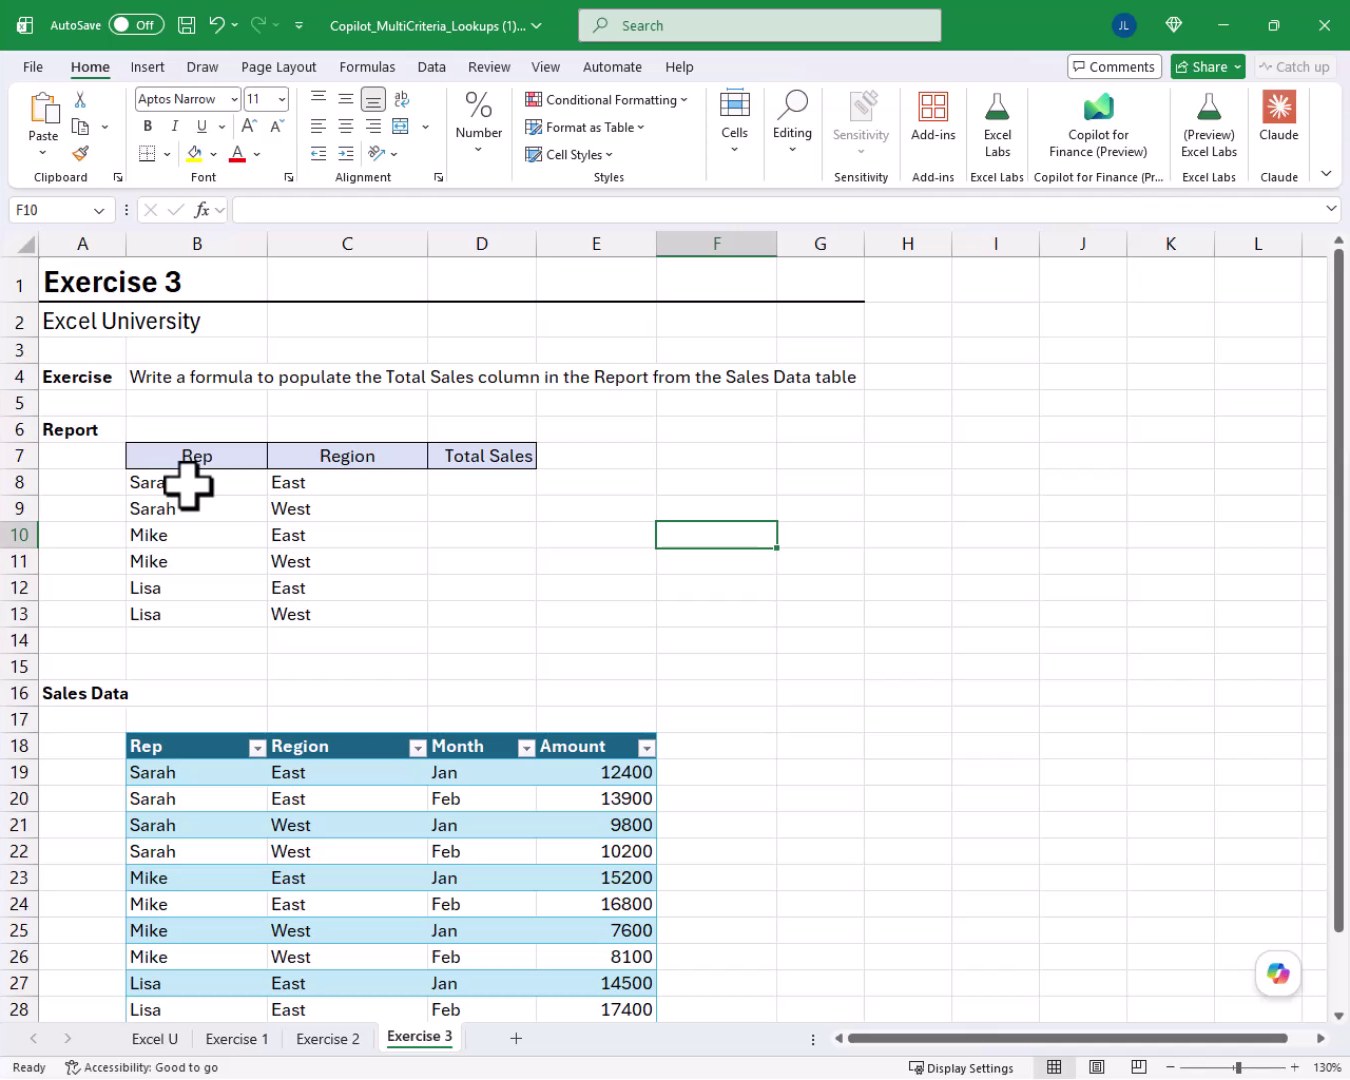Click the Undo arrow
1350x1080 pixels.
[x=216, y=25]
